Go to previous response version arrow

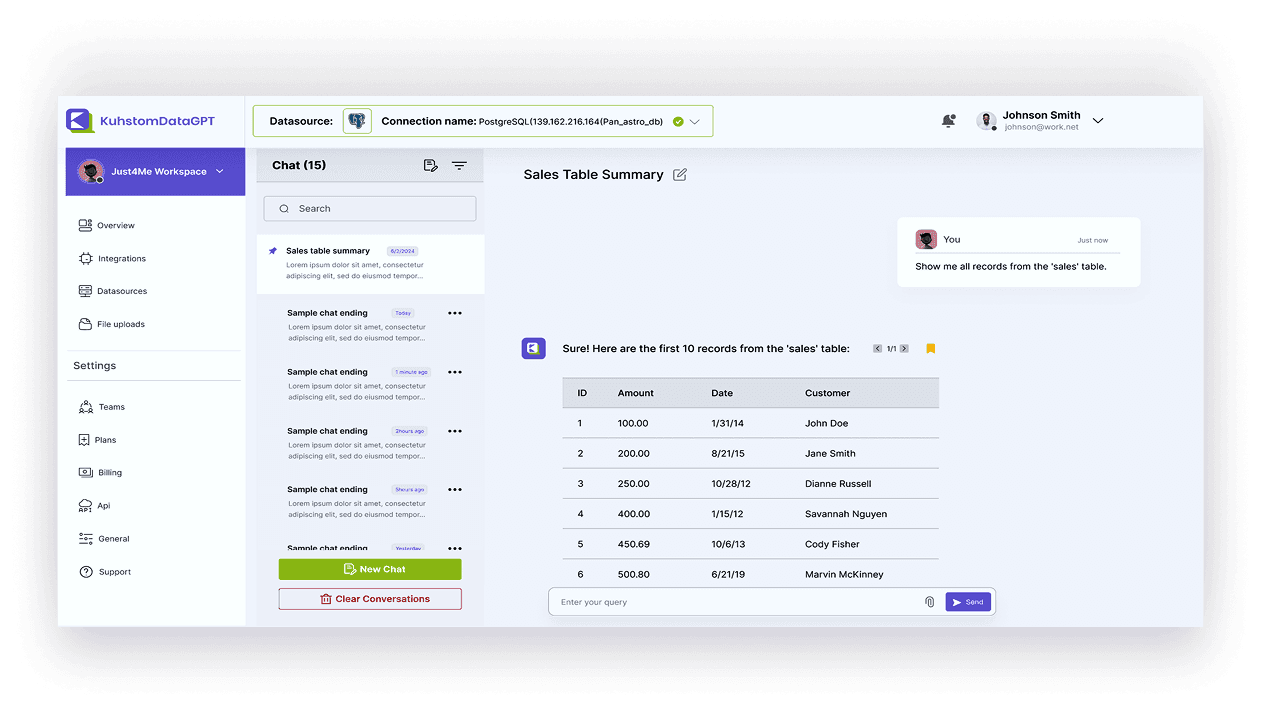pyautogui.click(x=877, y=349)
